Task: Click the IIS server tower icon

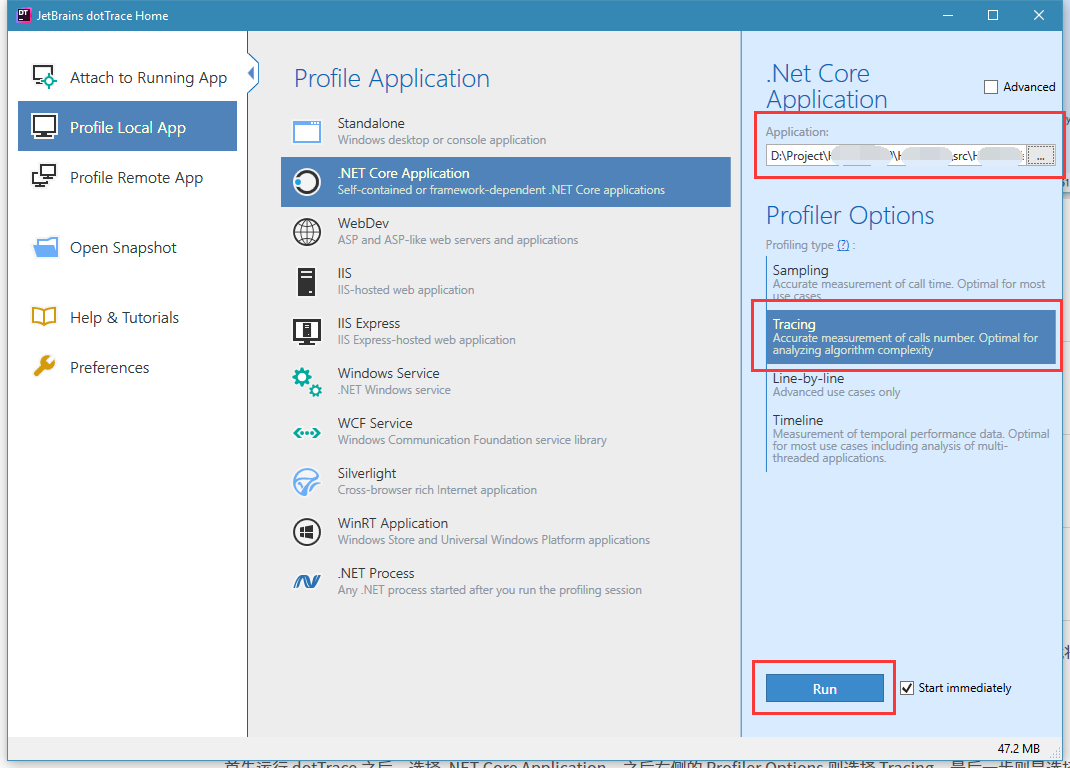Action: click(x=307, y=282)
